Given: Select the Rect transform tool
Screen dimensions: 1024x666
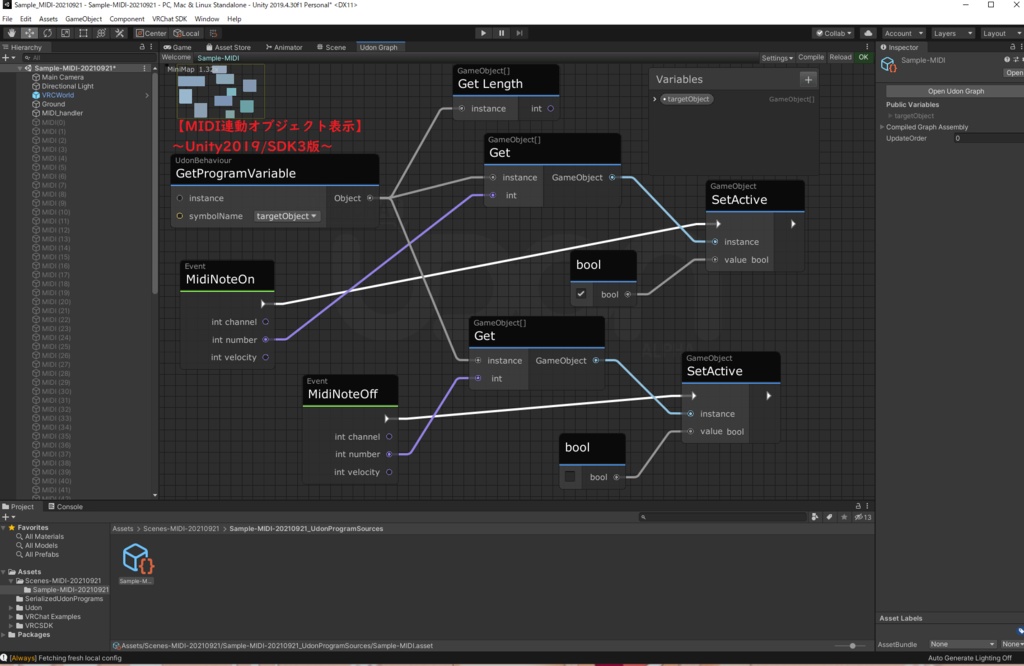Looking at the screenshot, I should pos(83,33).
